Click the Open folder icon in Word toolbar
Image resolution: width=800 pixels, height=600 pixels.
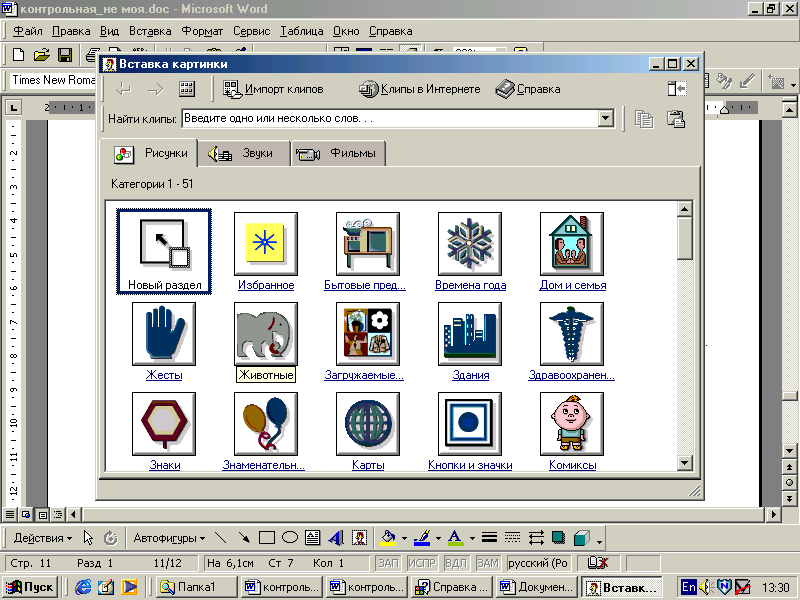(x=41, y=55)
